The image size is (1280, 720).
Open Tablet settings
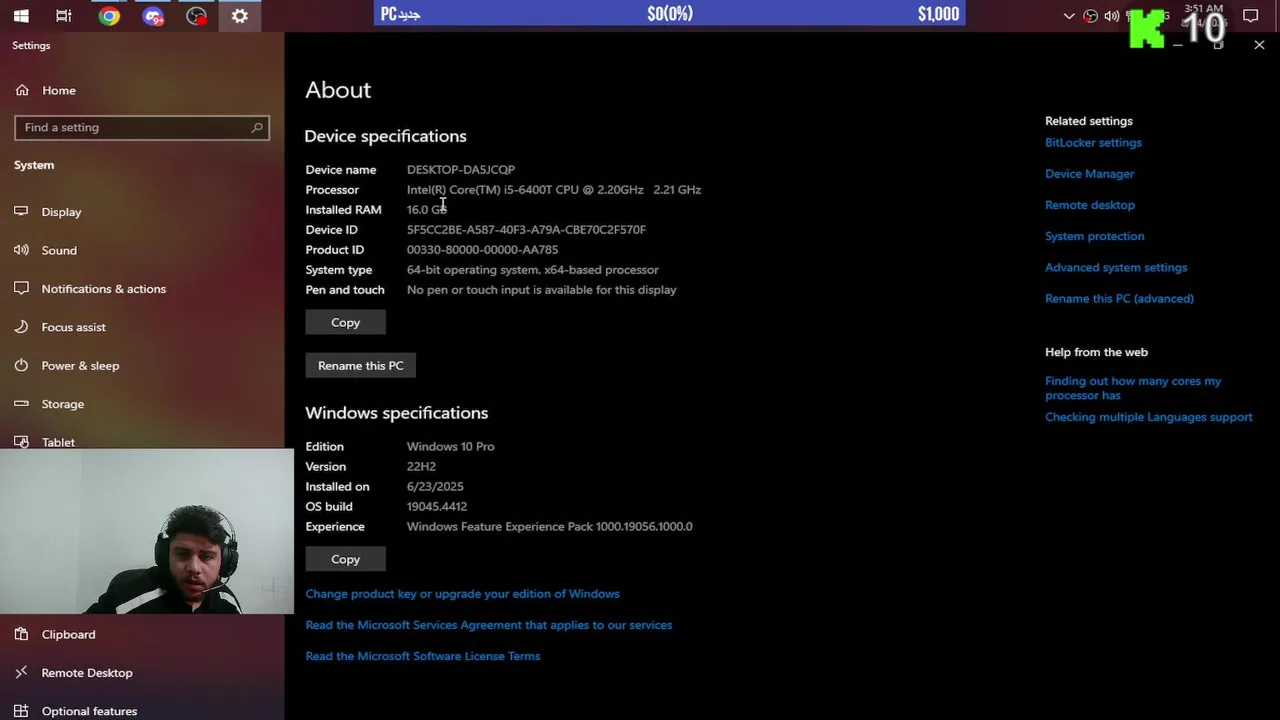[58, 442]
